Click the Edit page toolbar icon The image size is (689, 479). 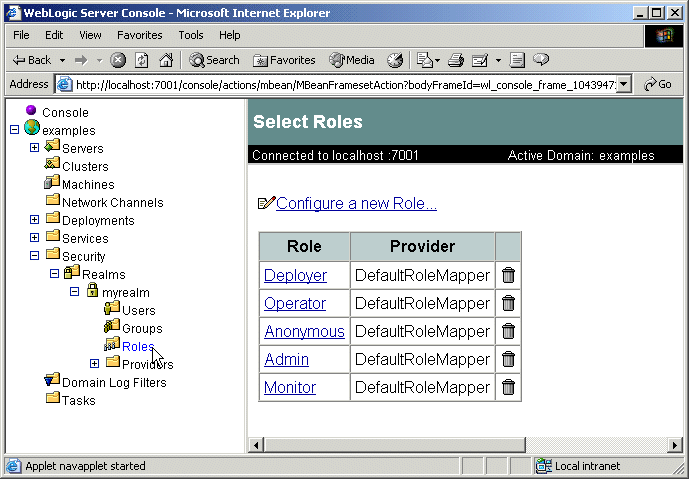point(480,60)
